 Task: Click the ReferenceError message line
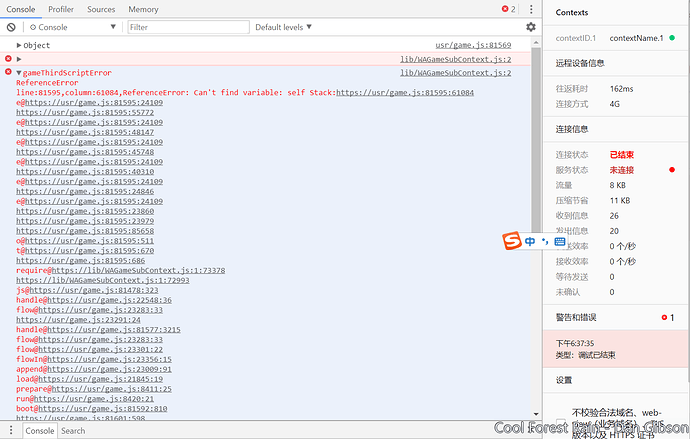pyautogui.click(x=245, y=92)
